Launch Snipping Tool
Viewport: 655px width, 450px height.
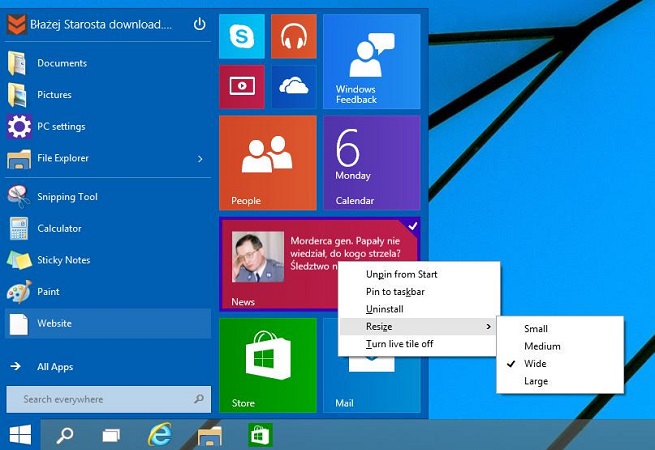[x=108, y=197]
